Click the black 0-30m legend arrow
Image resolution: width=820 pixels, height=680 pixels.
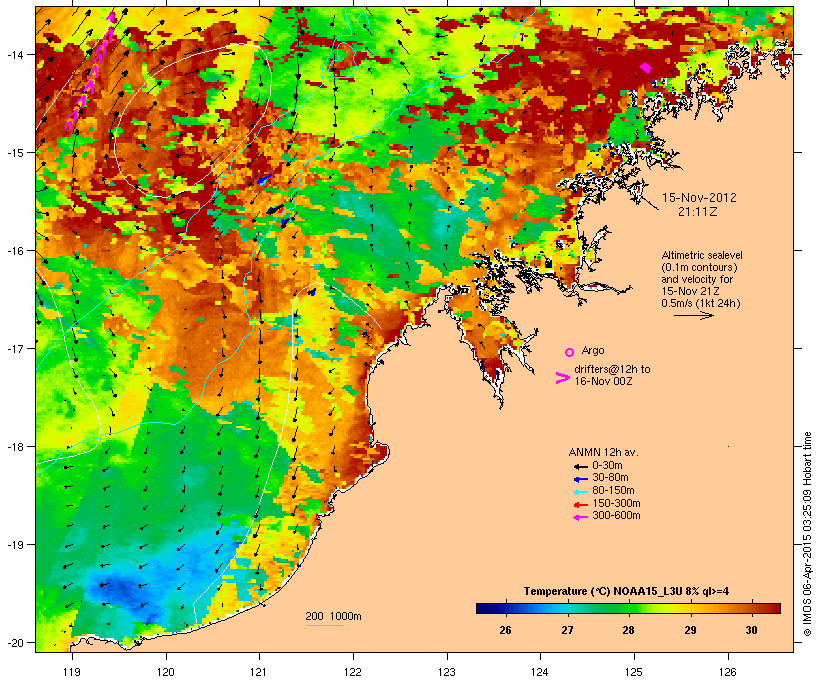coord(580,466)
